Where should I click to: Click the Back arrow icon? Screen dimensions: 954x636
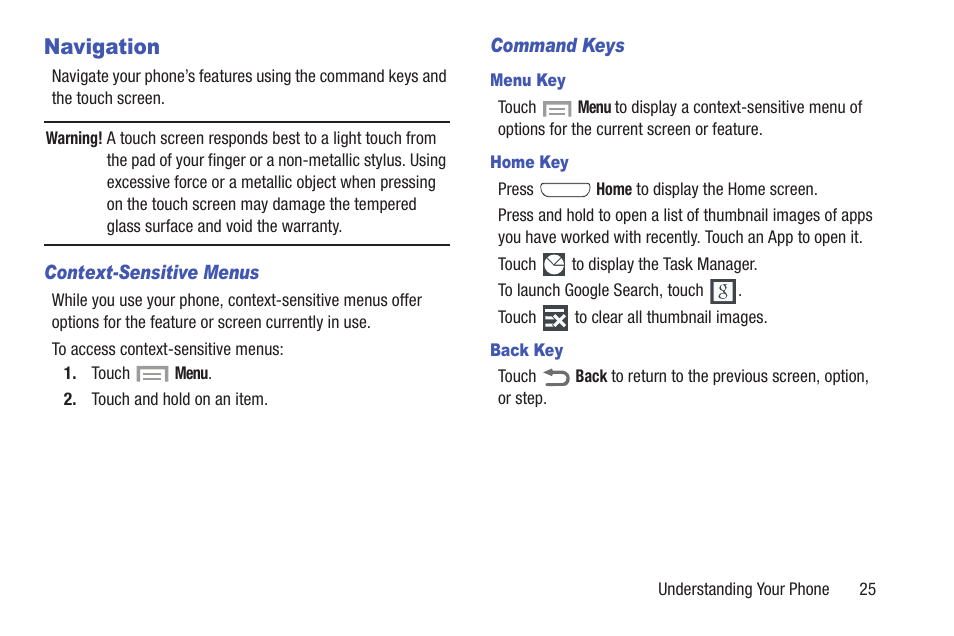(x=556, y=377)
